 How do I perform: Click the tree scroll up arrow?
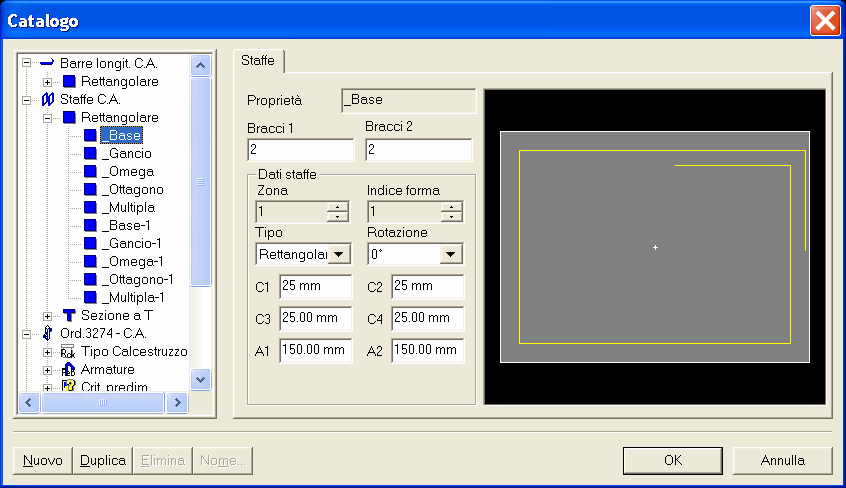(x=200, y=65)
